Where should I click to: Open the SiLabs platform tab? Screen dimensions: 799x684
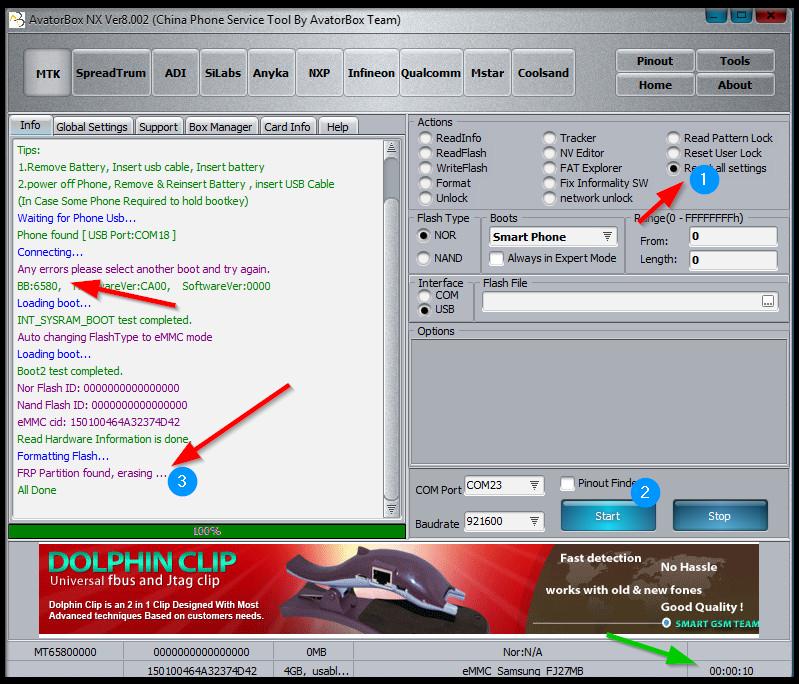[x=223, y=73]
